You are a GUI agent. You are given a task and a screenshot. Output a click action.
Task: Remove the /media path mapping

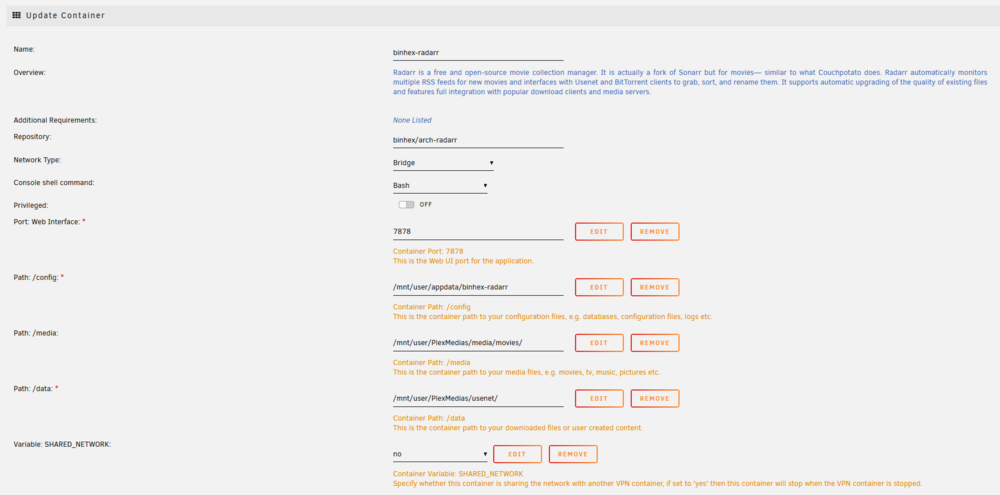[655, 343]
